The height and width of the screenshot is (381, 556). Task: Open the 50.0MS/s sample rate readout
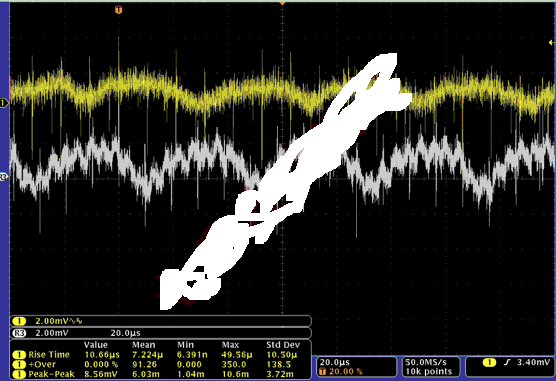click(x=430, y=367)
